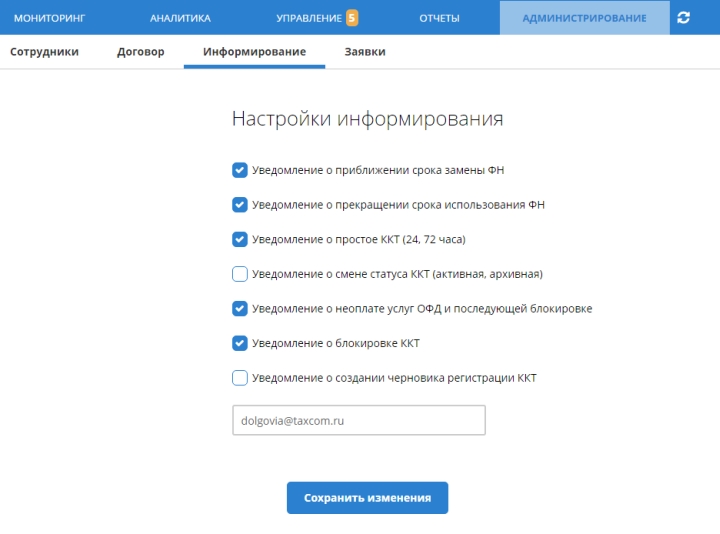Viewport: 720px width, 534px height.
Task: Open the notification badge 5 on Управление
Action: [352, 18]
